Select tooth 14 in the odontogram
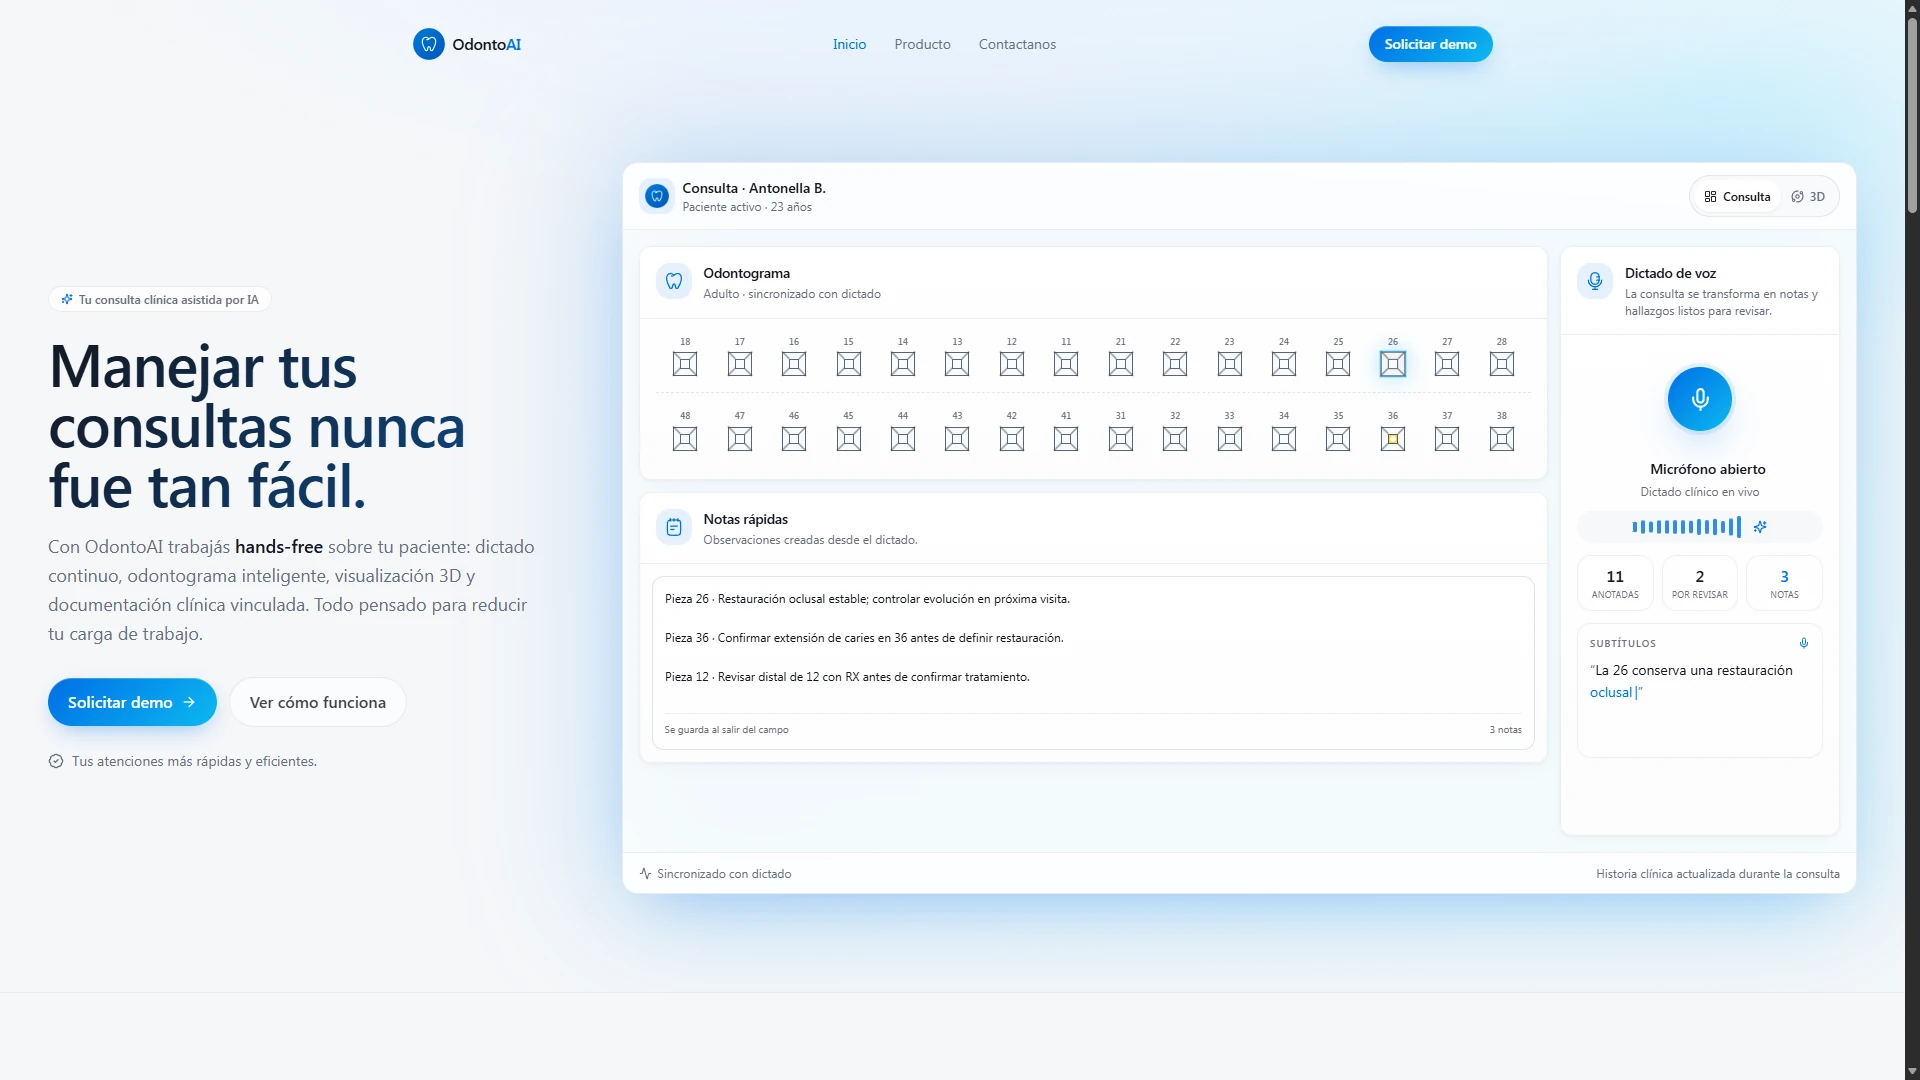The image size is (1920, 1080). (x=903, y=364)
